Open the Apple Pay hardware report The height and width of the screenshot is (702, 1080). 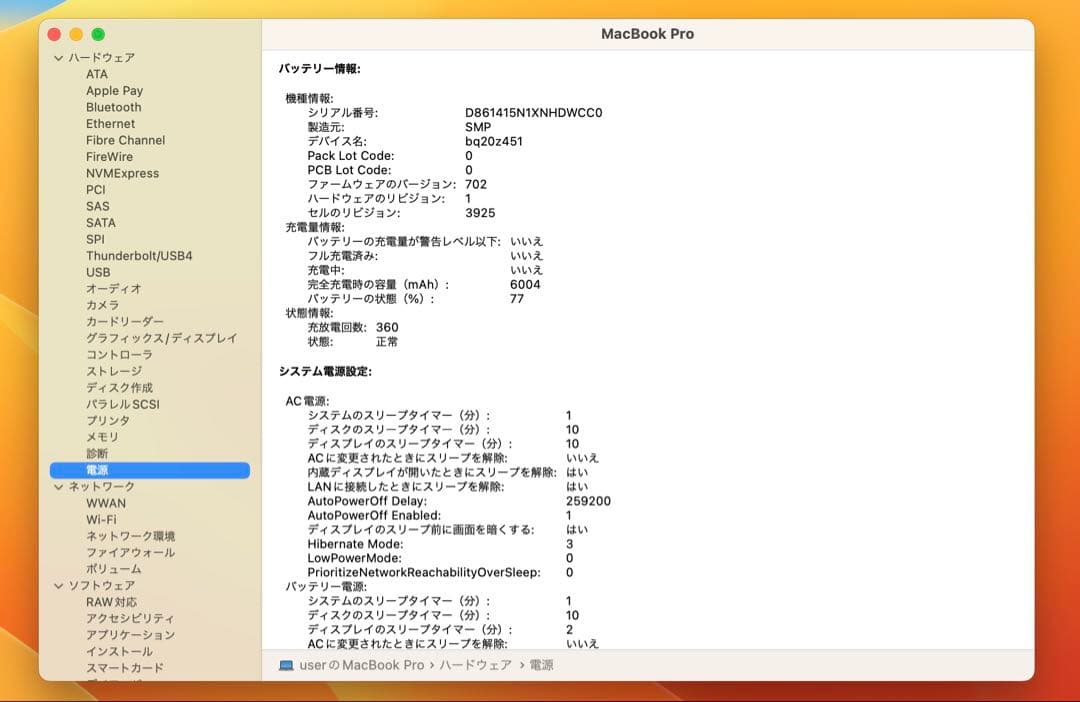coord(114,90)
